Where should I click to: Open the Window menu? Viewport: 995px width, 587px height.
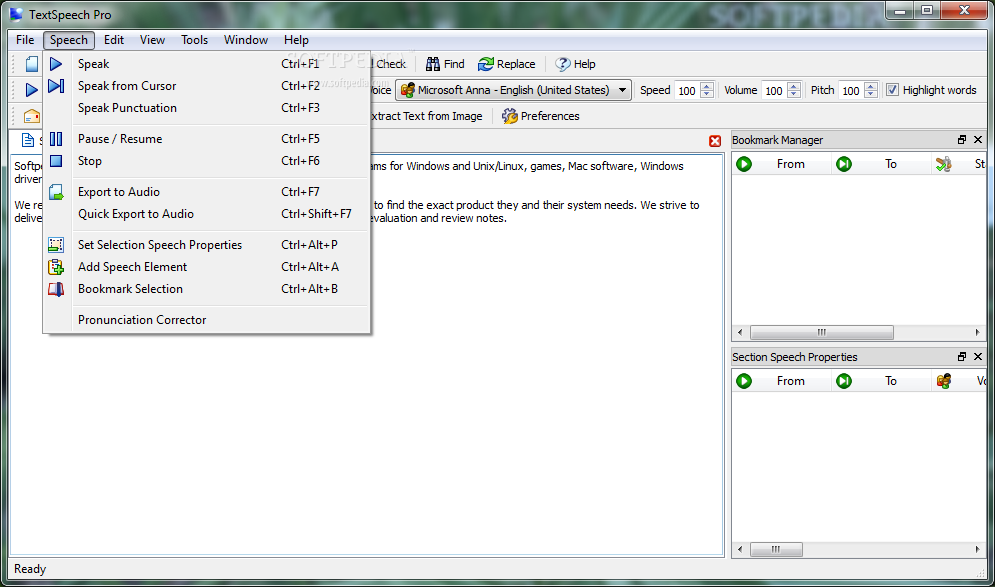click(246, 40)
